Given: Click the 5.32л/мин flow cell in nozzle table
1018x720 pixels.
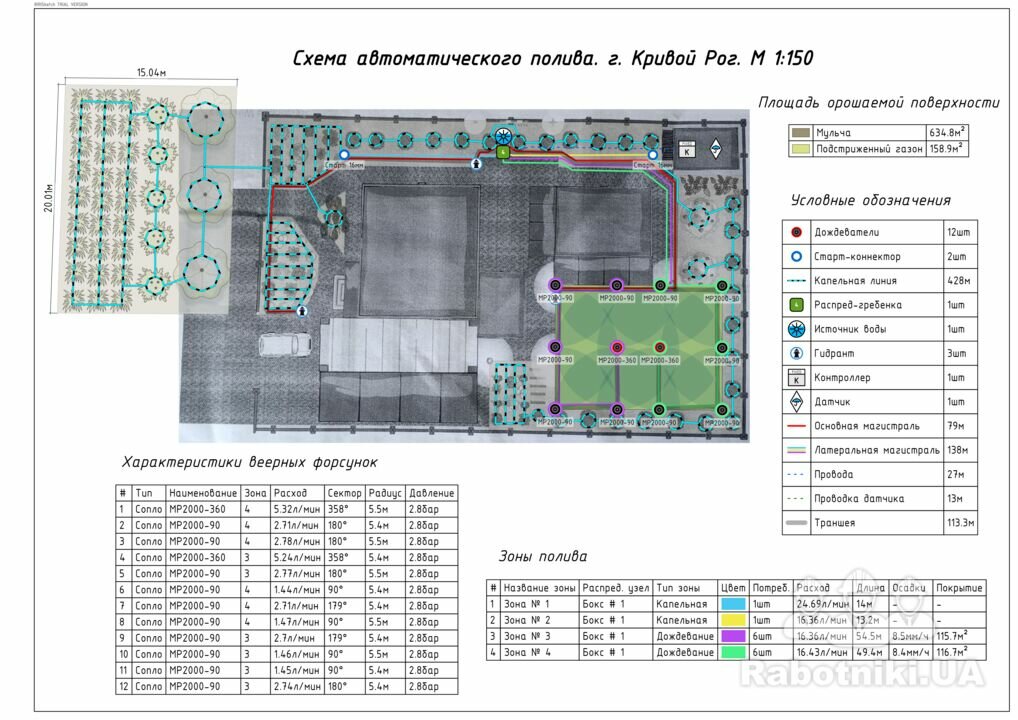Looking at the screenshot, I should [x=297, y=510].
